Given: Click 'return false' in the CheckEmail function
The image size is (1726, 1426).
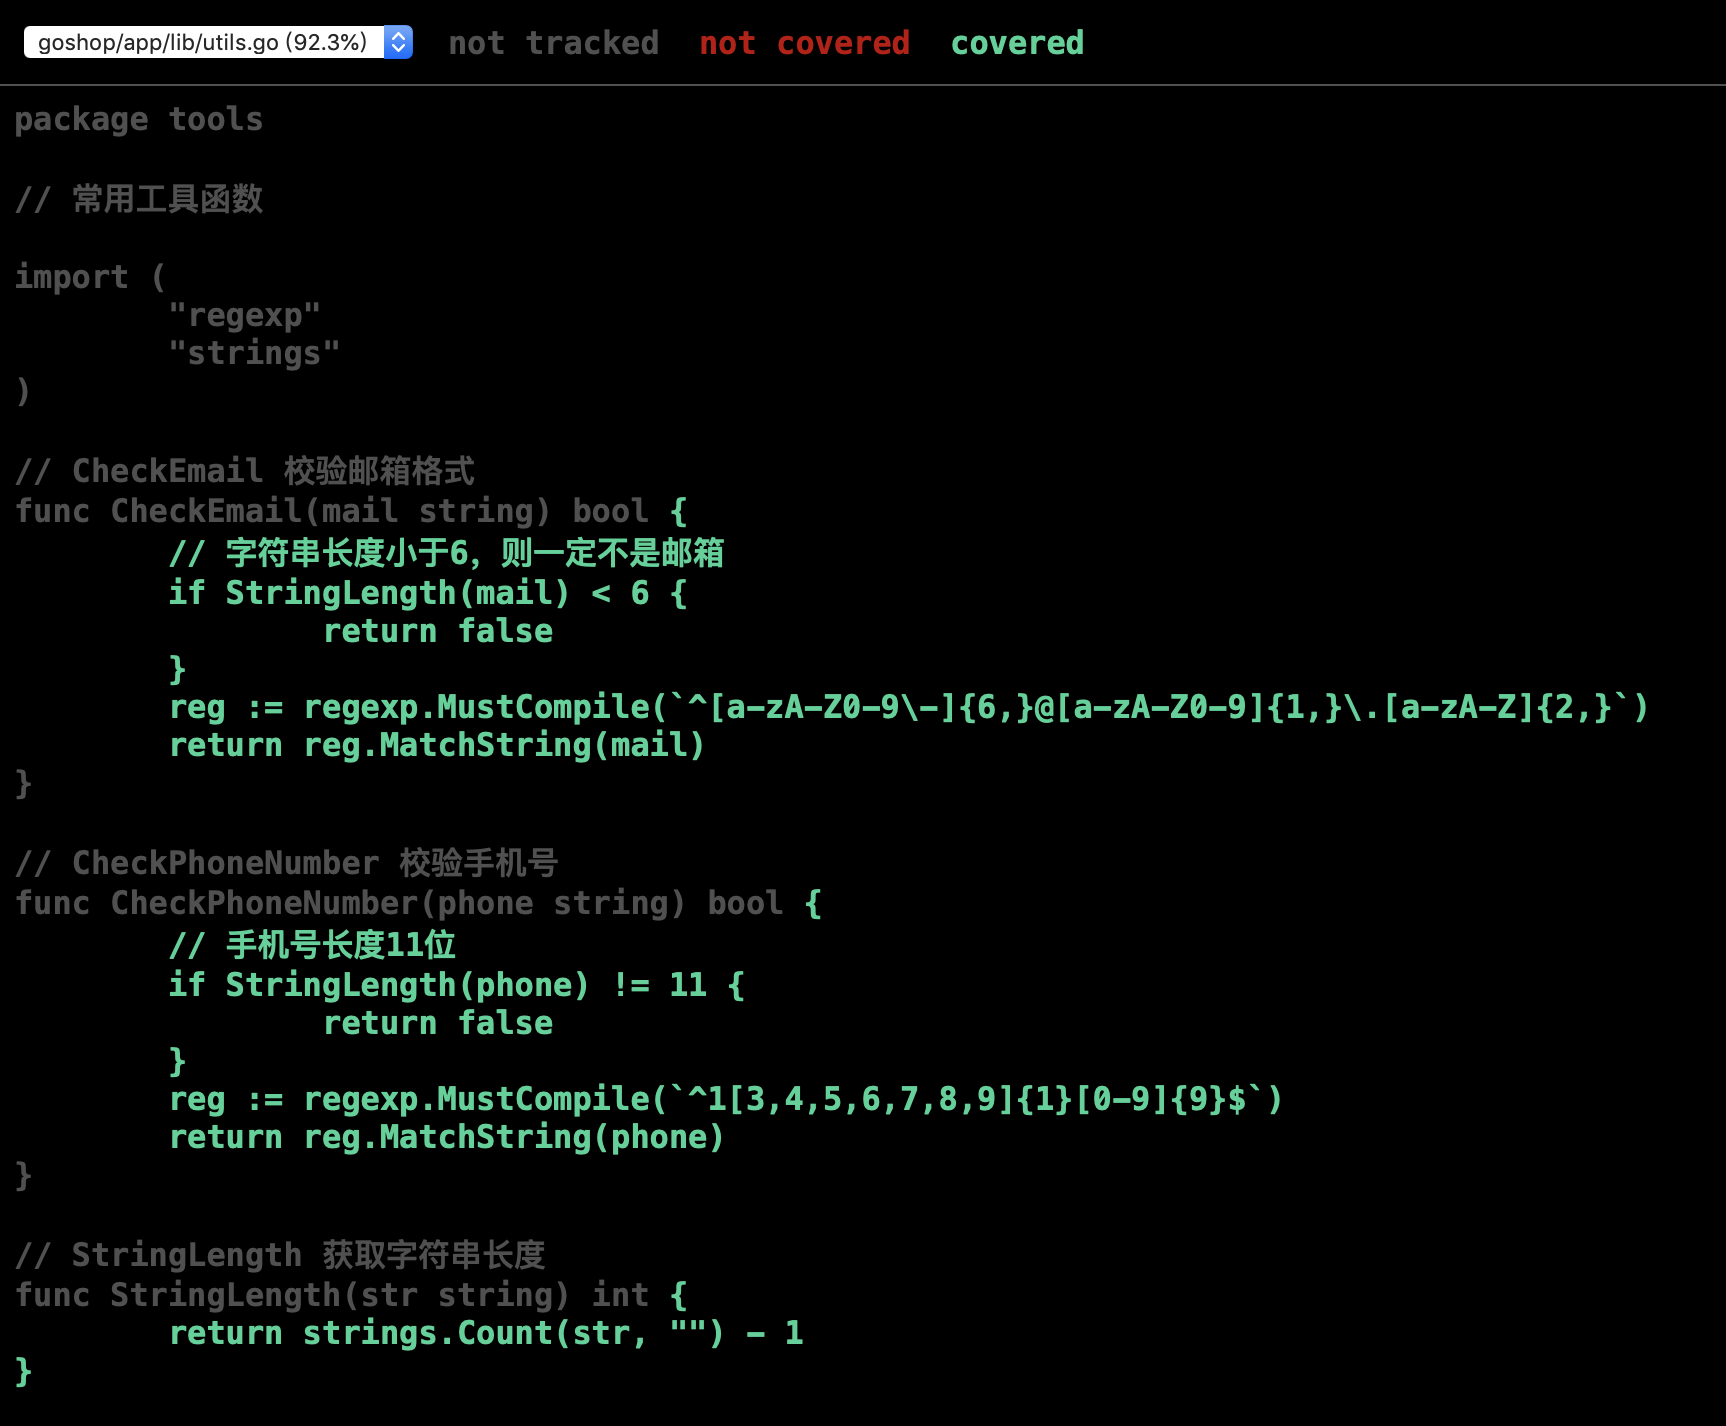Looking at the screenshot, I should point(438,631).
